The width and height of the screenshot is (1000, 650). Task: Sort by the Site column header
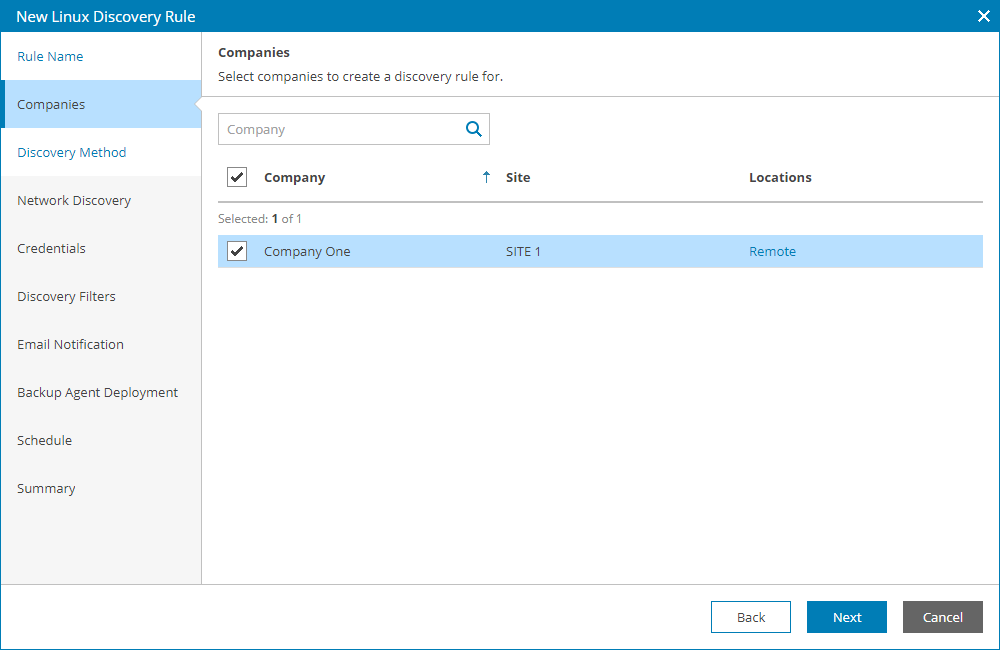coord(518,177)
